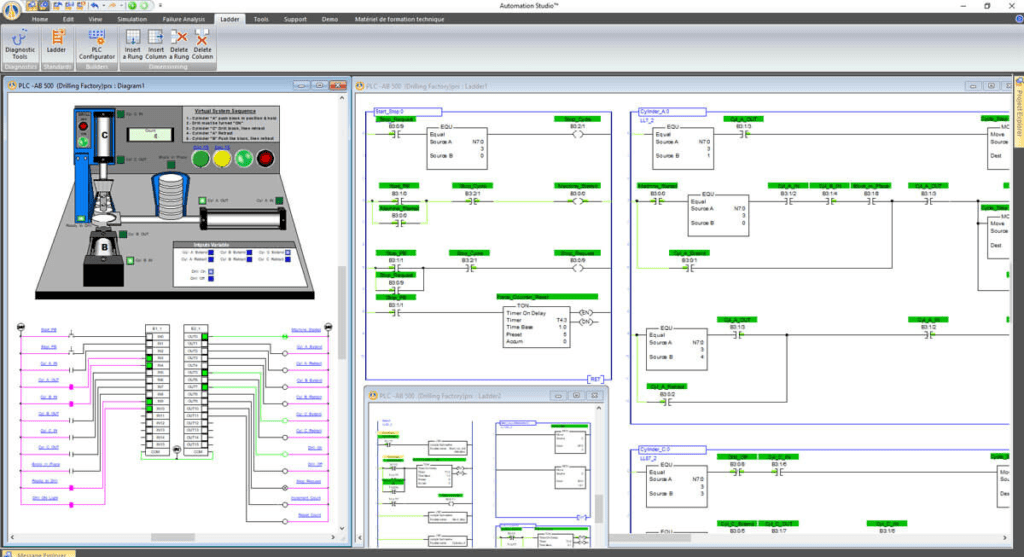Click the green drill ON button on the drill unit

(x=83, y=141)
